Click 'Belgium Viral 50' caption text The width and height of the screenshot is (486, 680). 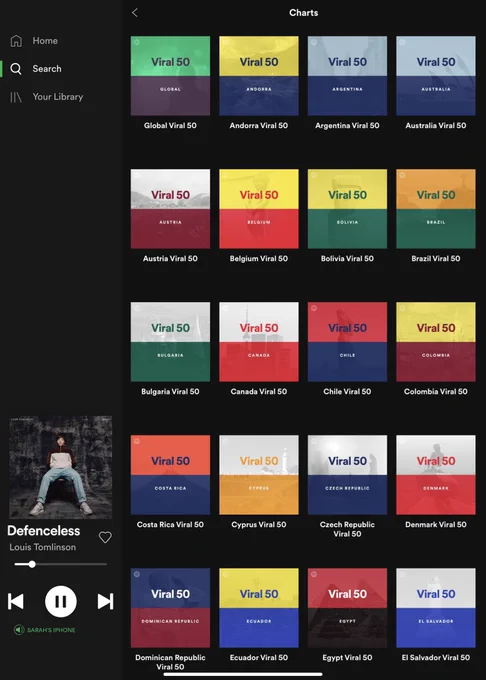[259, 258]
